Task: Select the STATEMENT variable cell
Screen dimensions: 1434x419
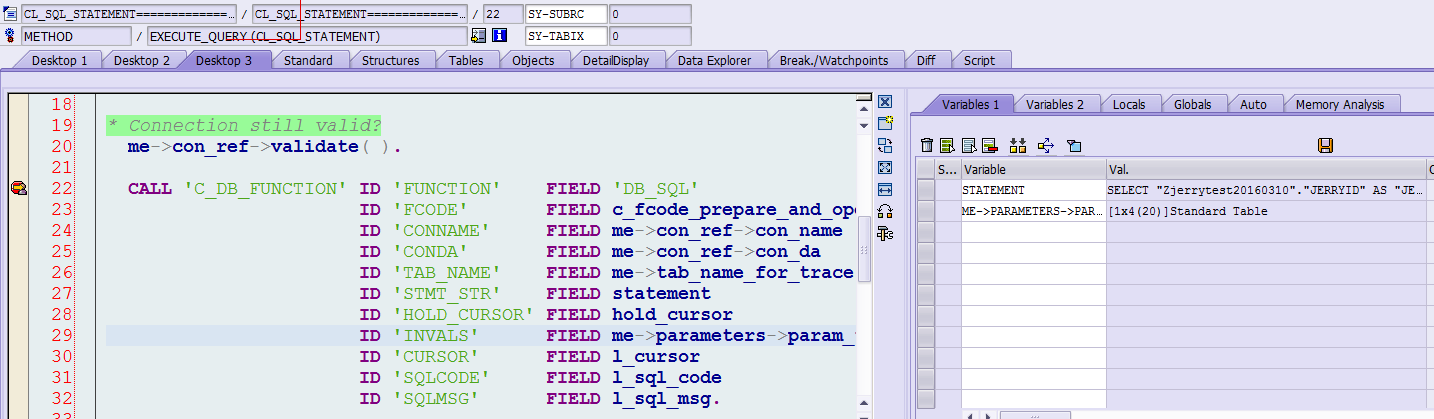Action: coord(1033,189)
